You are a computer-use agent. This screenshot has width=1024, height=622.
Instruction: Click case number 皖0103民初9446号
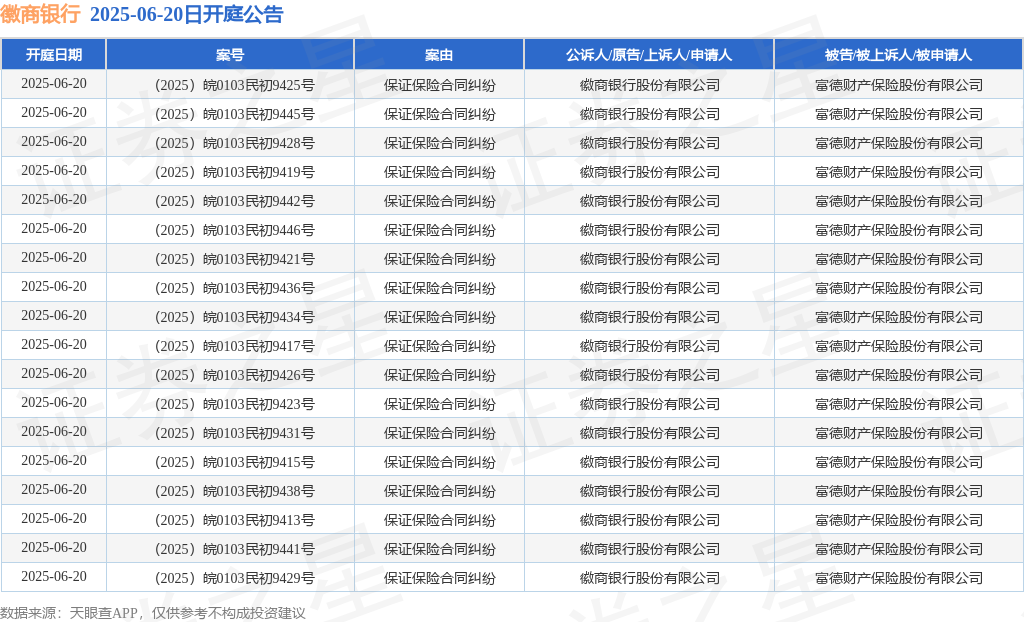(x=259, y=230)
